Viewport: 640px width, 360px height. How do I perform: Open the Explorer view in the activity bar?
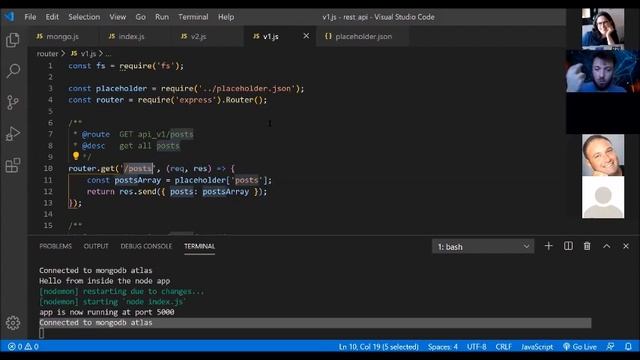pos(13,40)
